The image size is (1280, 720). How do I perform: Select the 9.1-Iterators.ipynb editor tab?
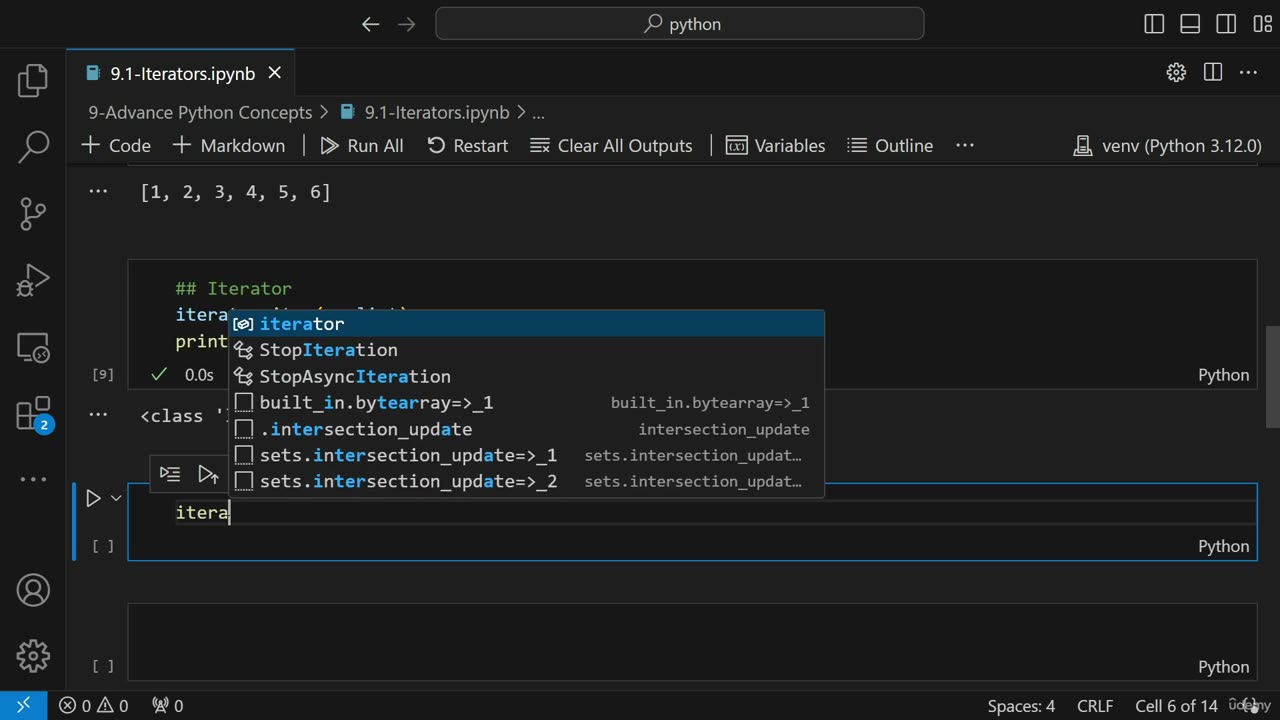182,73
